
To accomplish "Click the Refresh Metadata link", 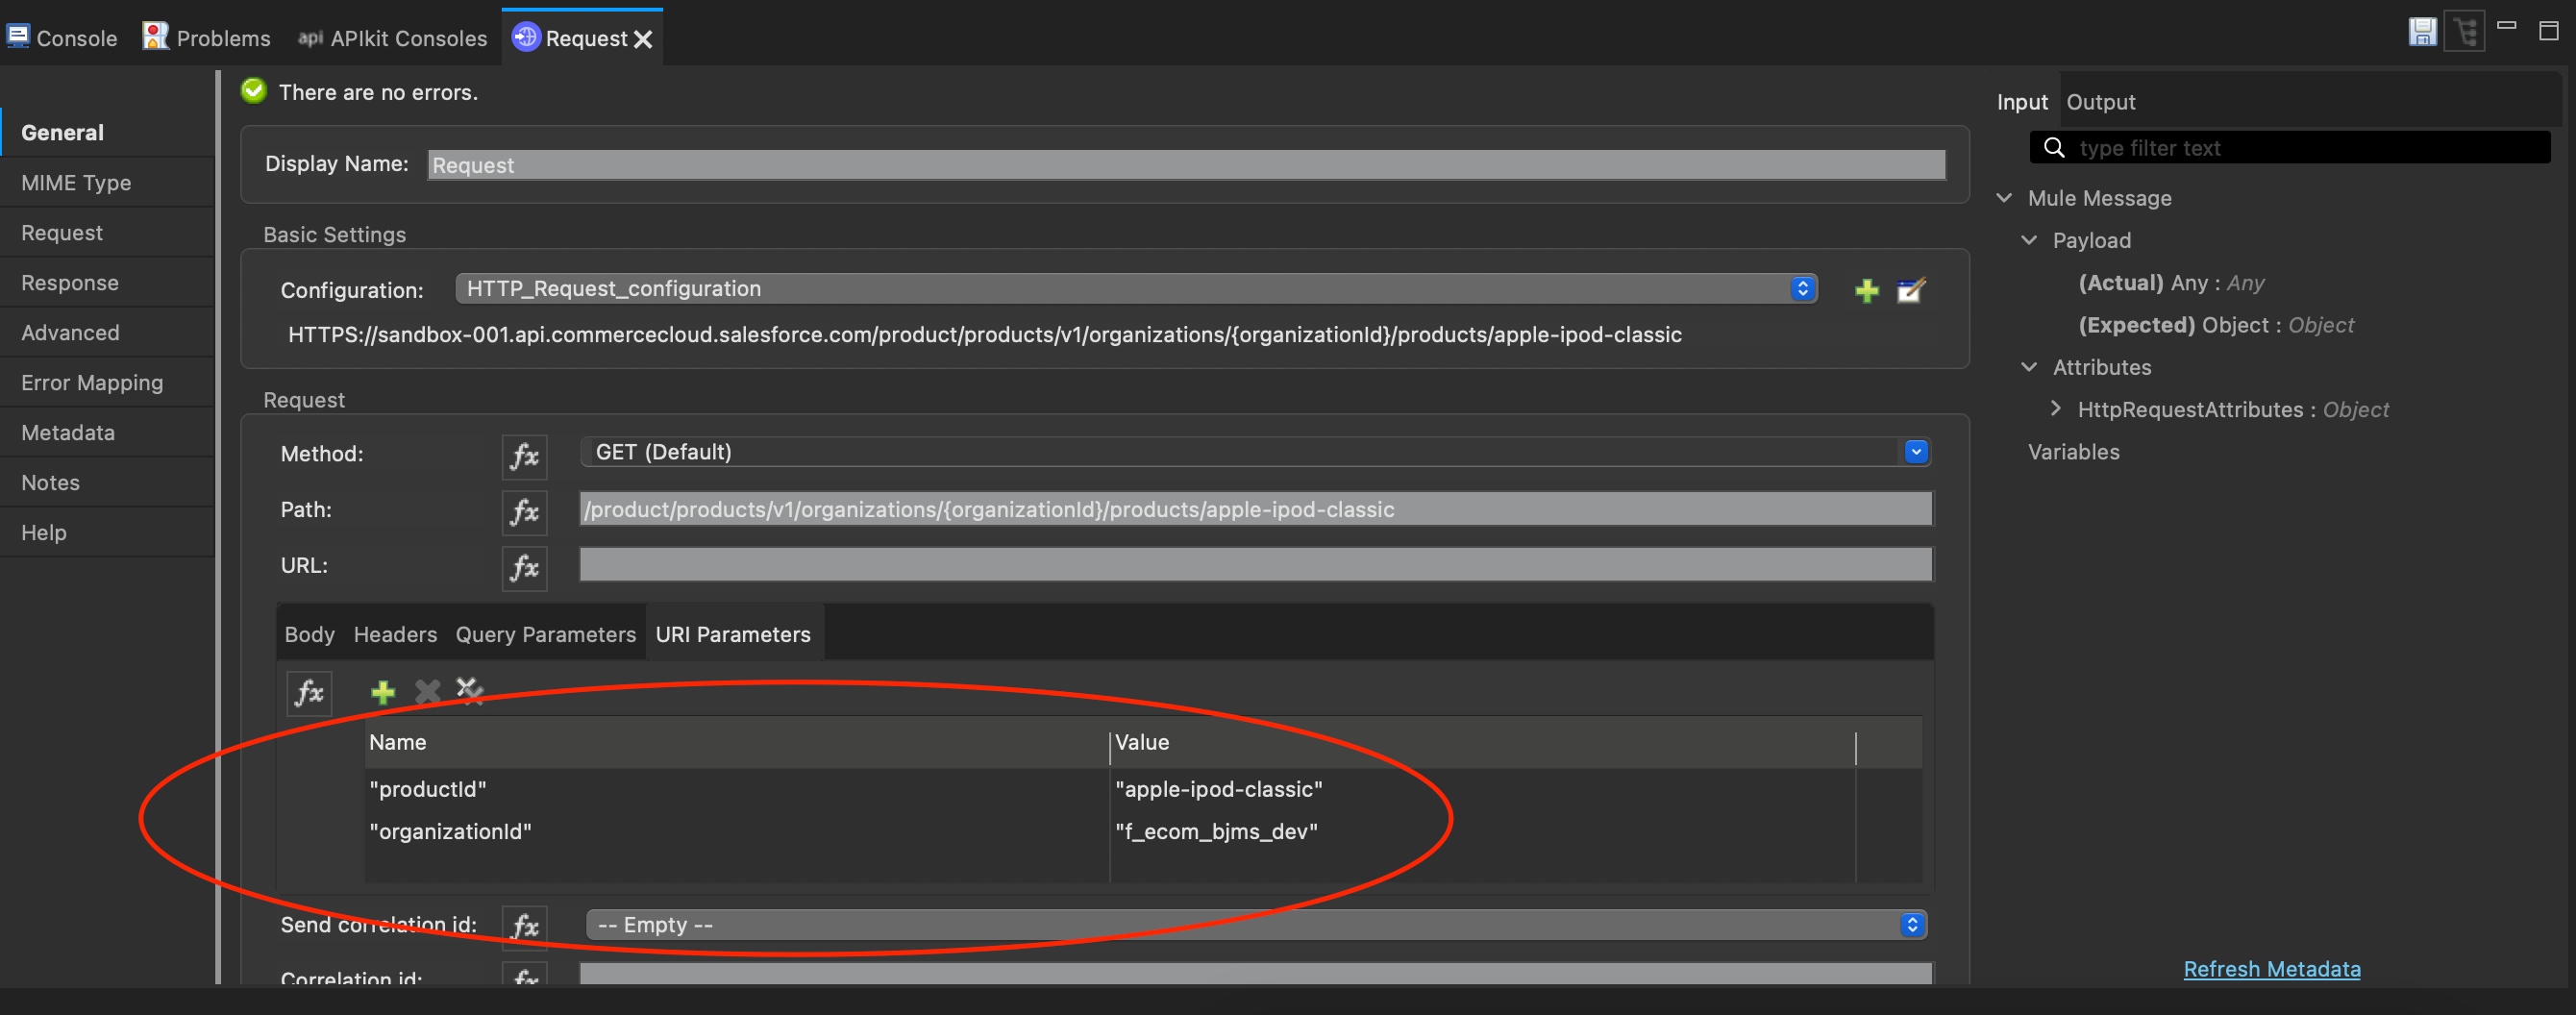I will tap(2271, 969).
